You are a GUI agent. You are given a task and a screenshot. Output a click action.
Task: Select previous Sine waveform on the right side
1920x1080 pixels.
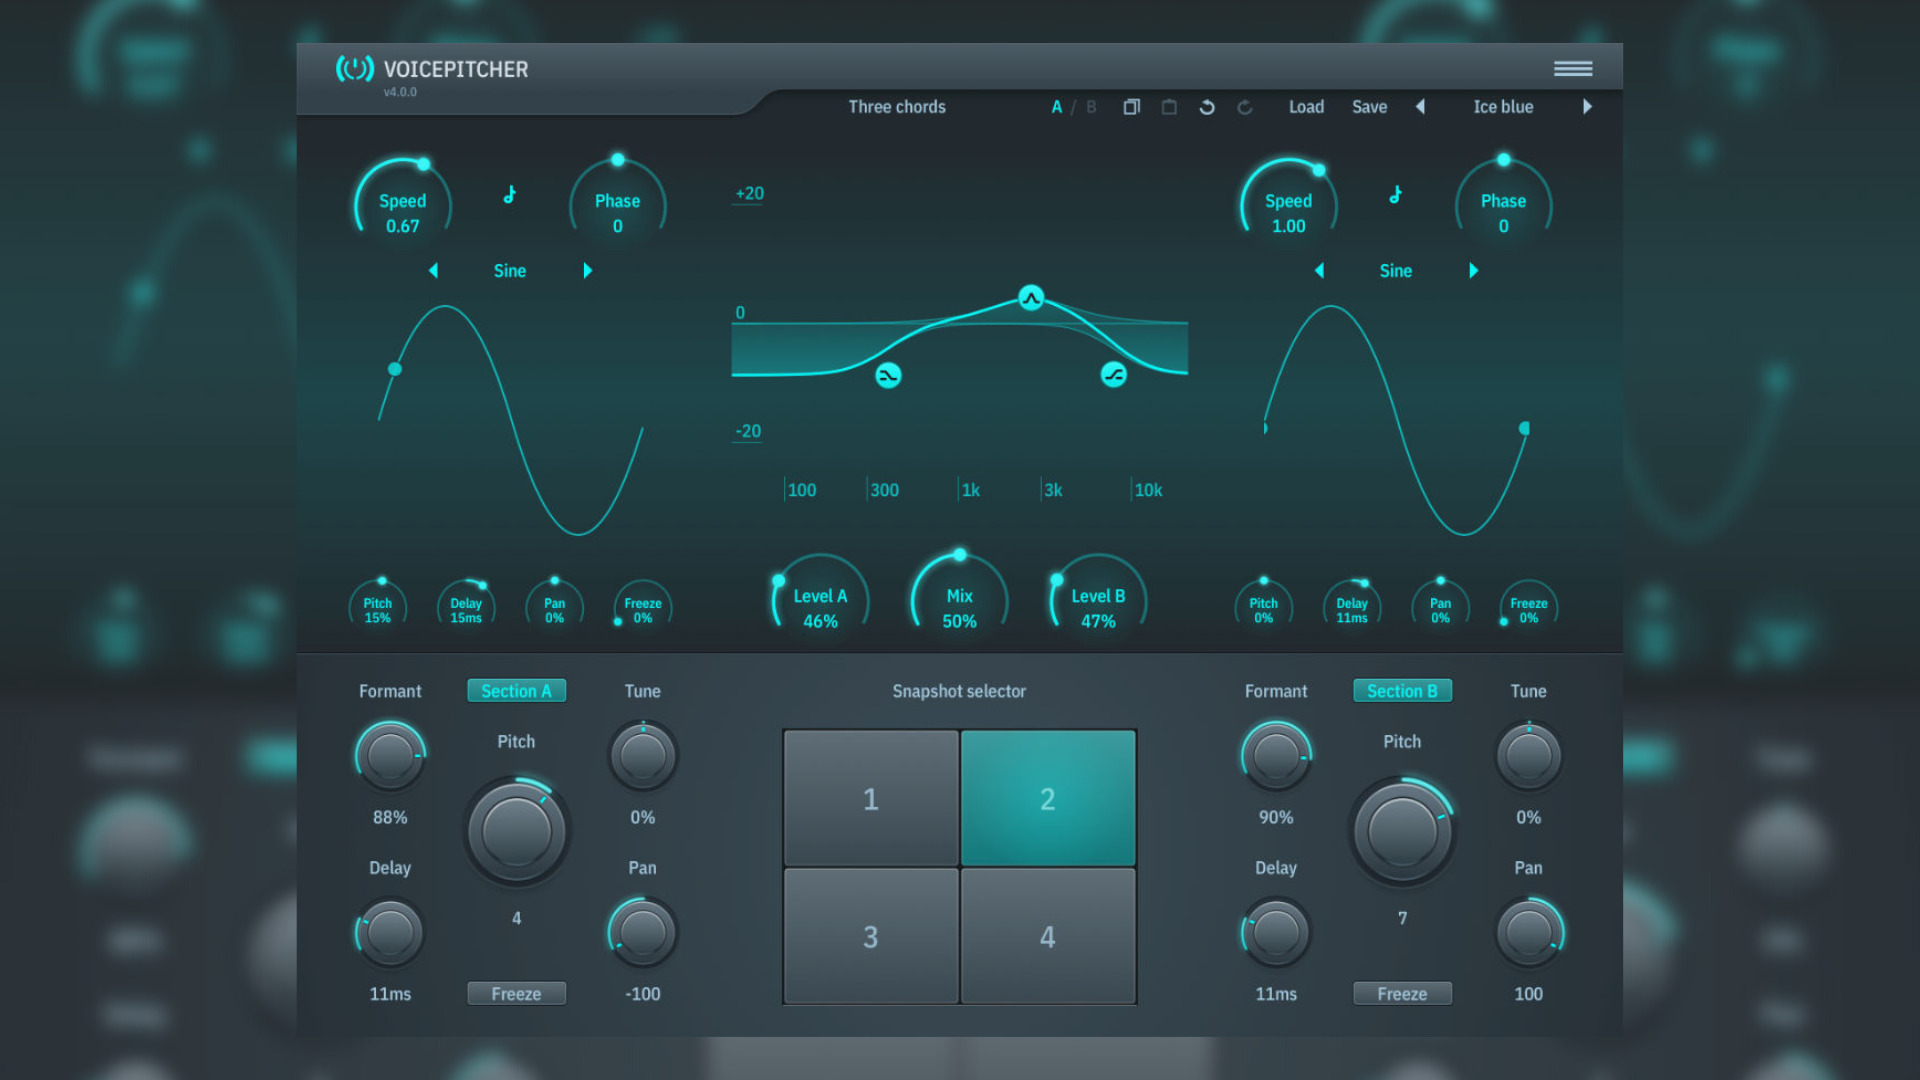[x=1320, y=270]
